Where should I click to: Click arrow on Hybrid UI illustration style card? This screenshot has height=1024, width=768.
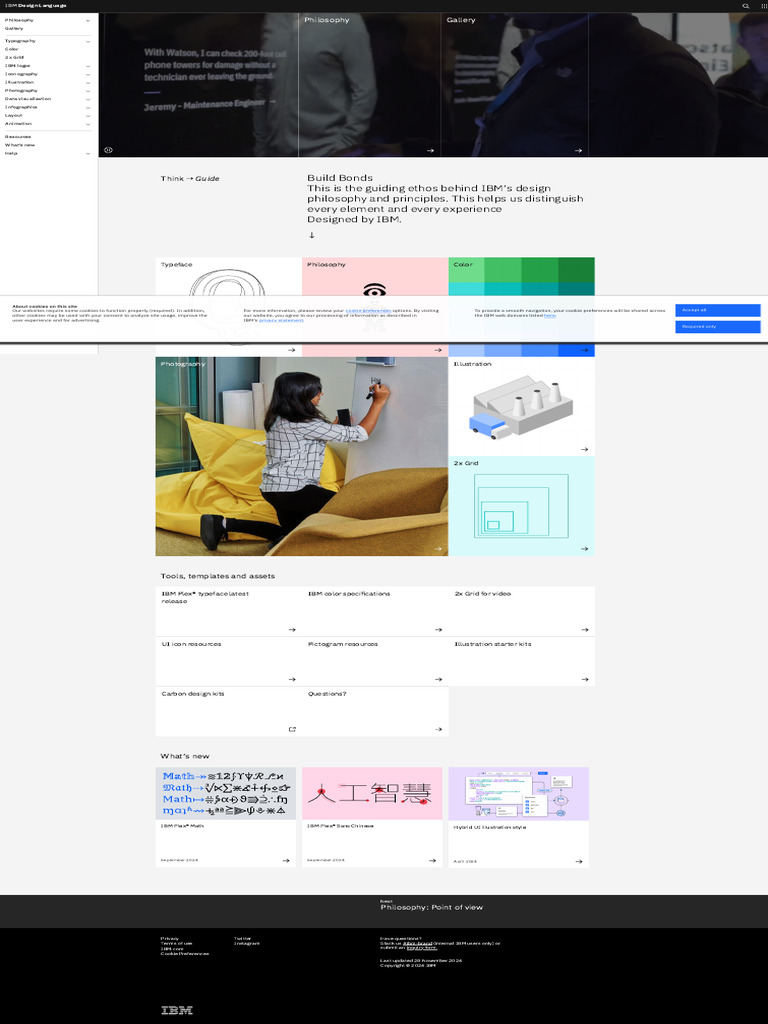pos(579,861)
